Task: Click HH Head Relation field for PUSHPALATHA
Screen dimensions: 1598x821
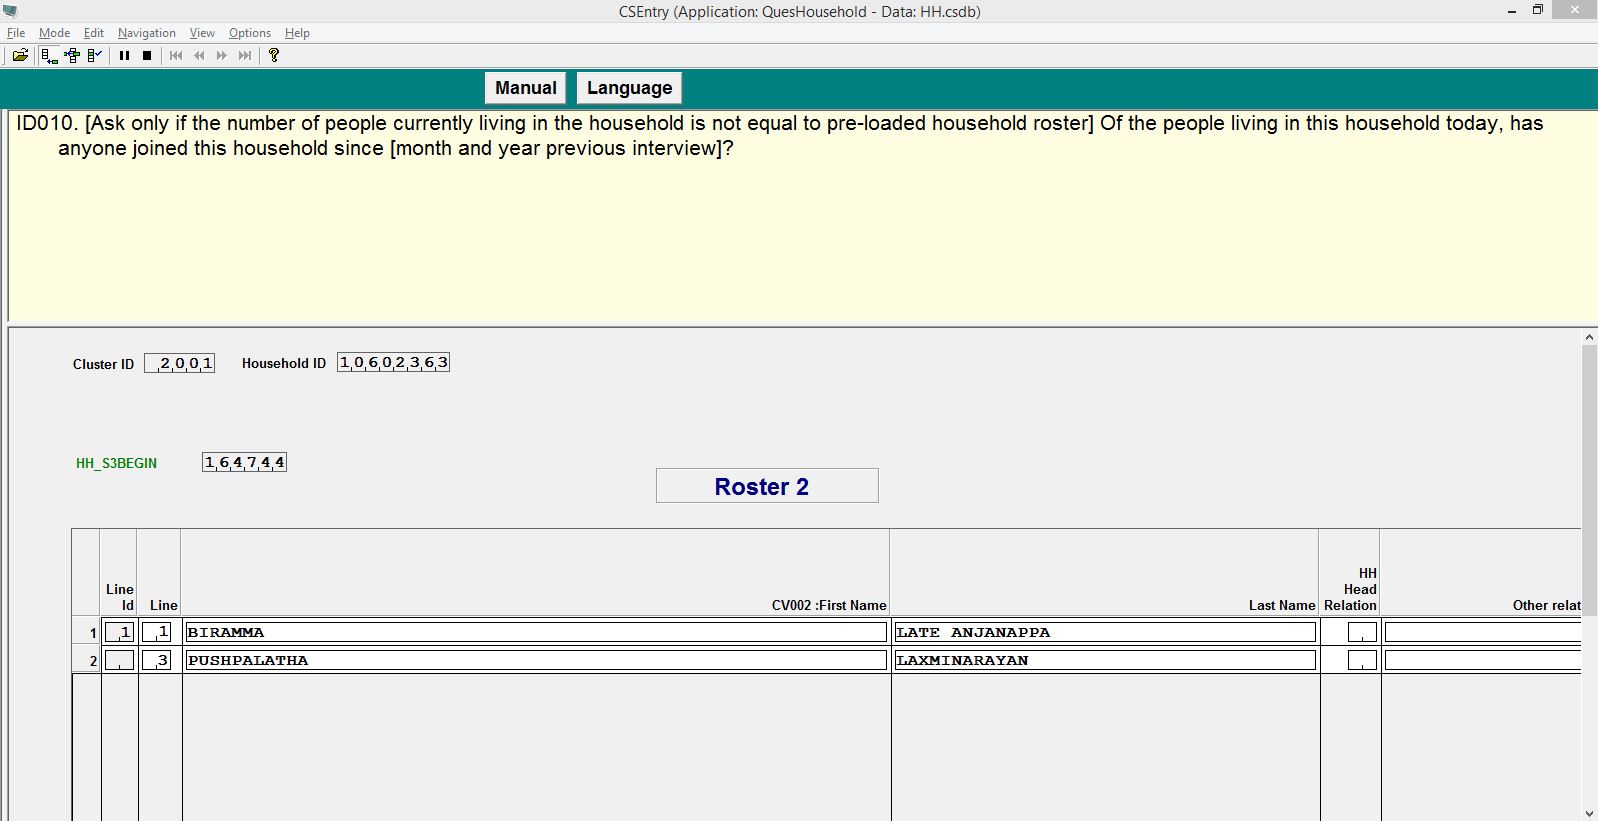Action: point(1362,660)
